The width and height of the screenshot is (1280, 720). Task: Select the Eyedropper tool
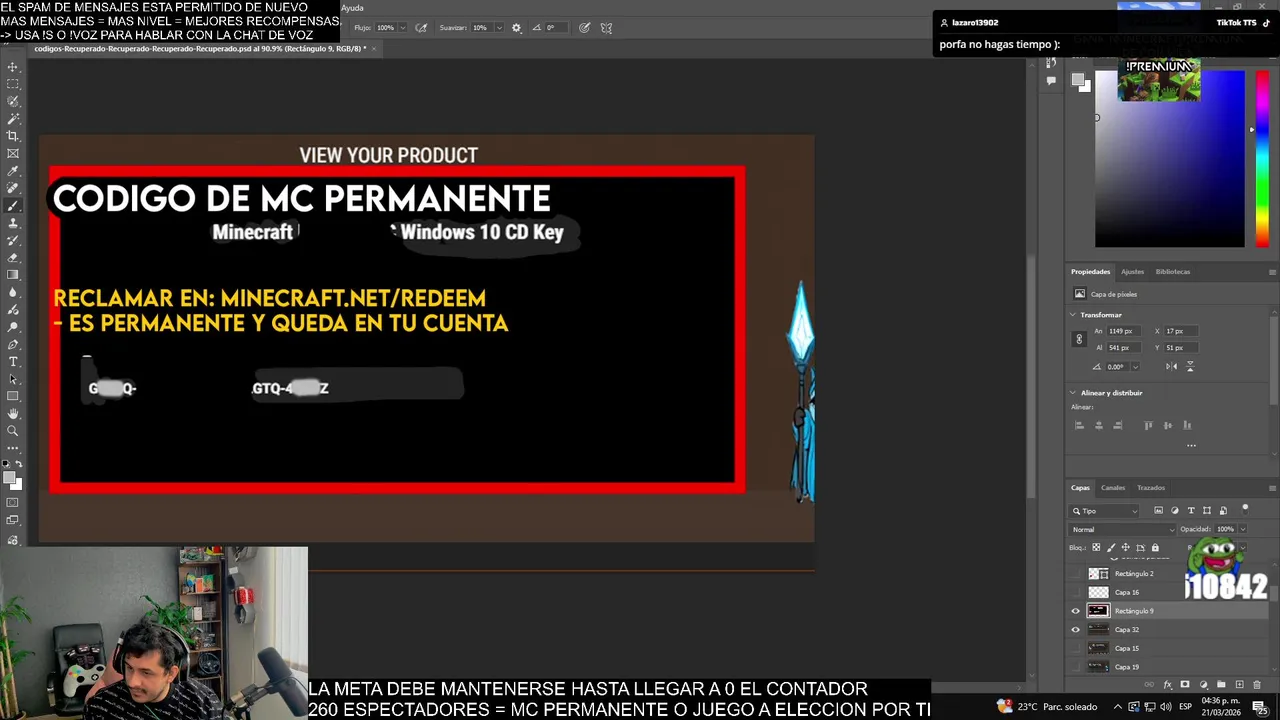(13, 171)
